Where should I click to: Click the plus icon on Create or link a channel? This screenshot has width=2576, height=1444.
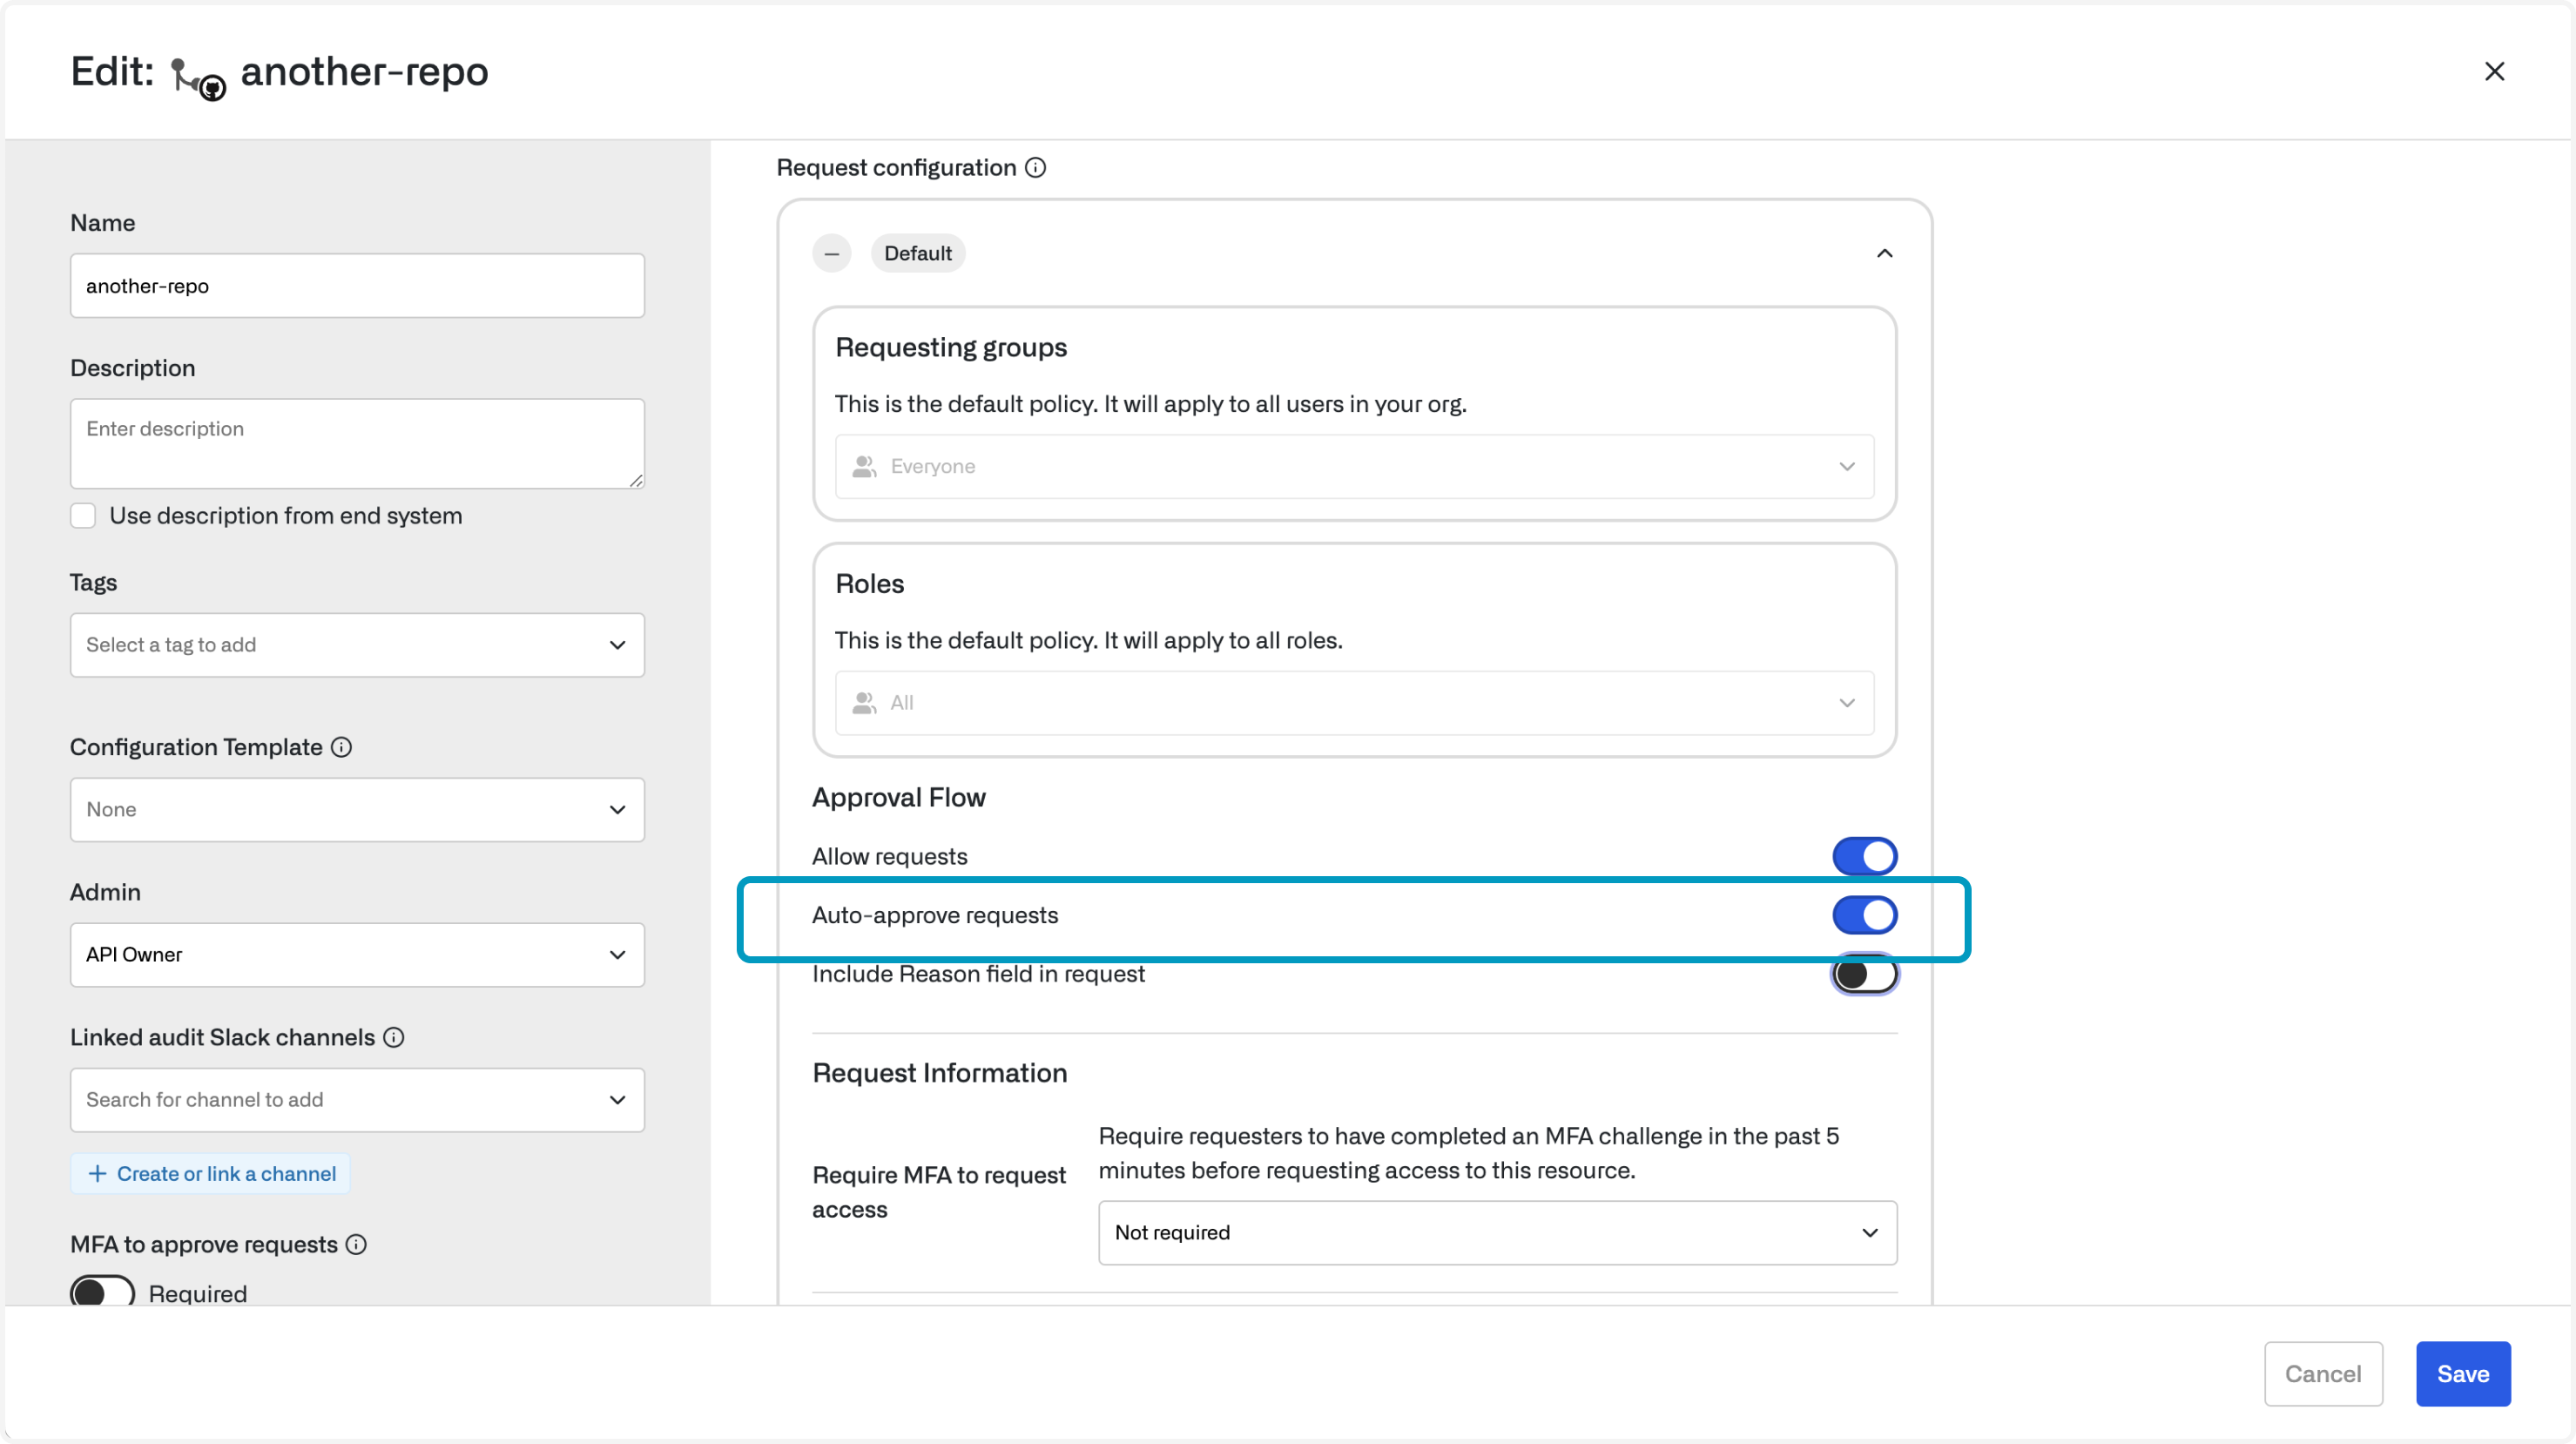coord(97,1173)
